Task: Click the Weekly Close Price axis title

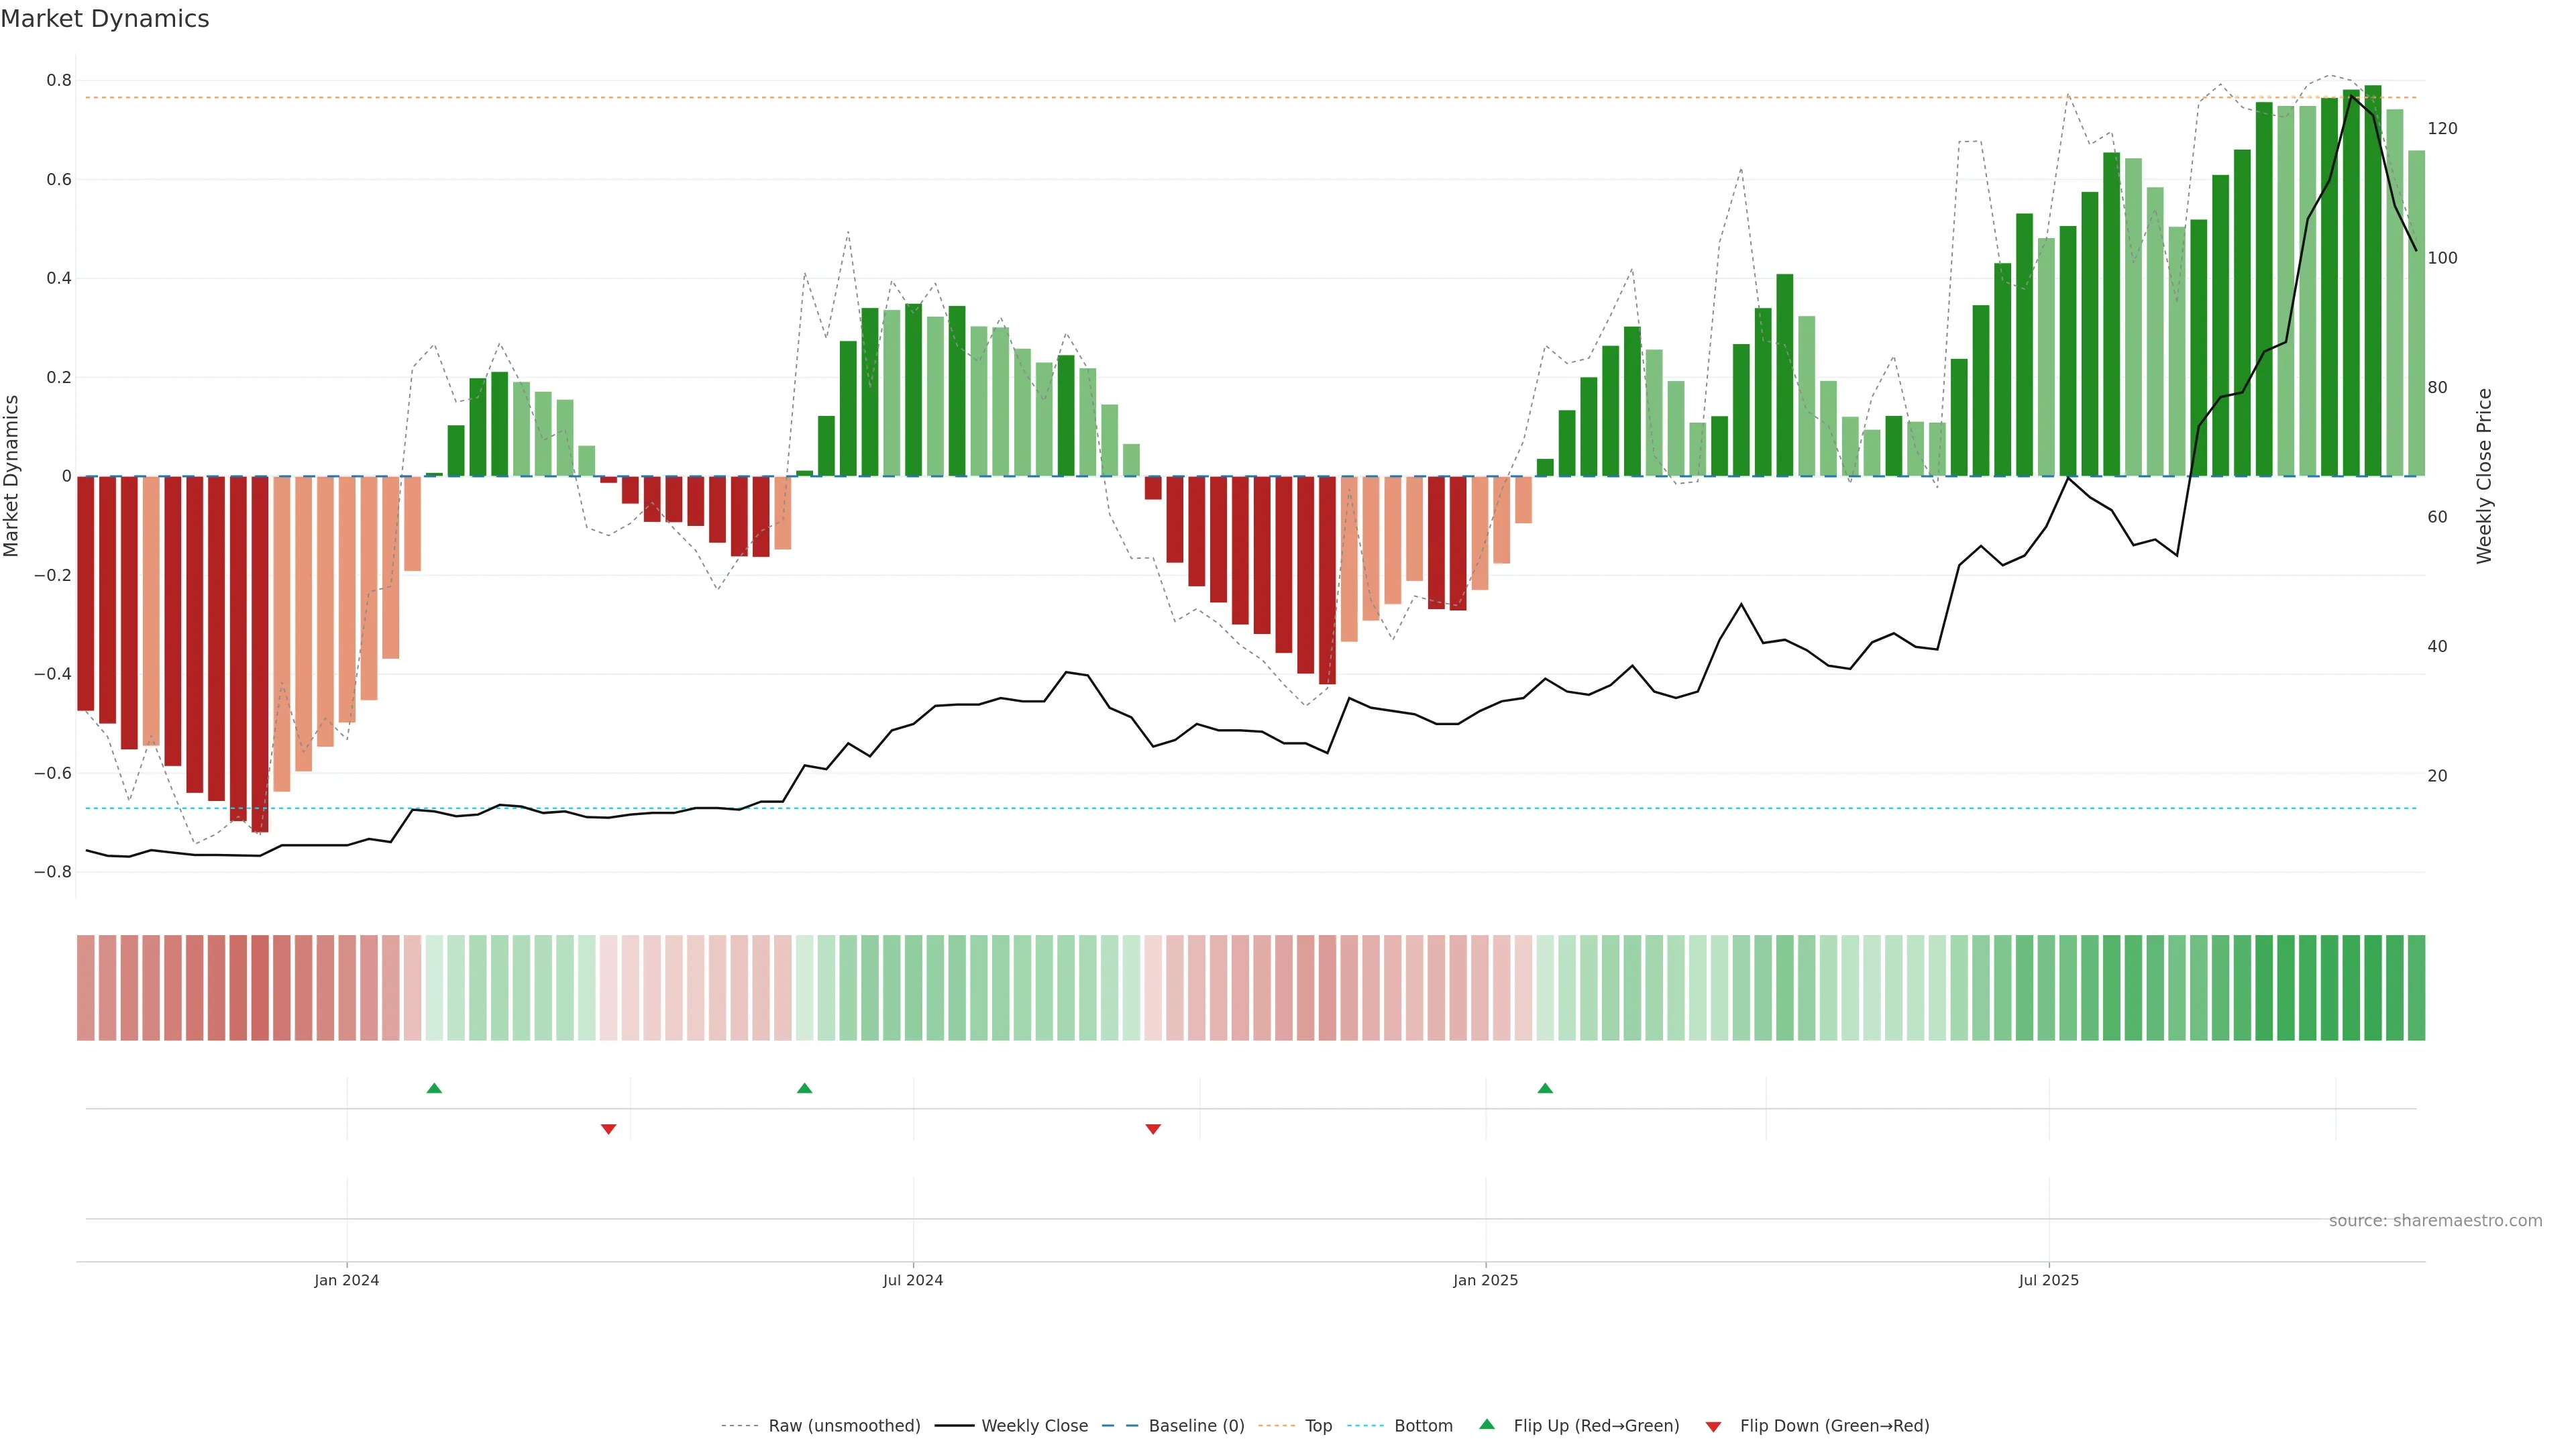Action: (x=2484, y=476)
